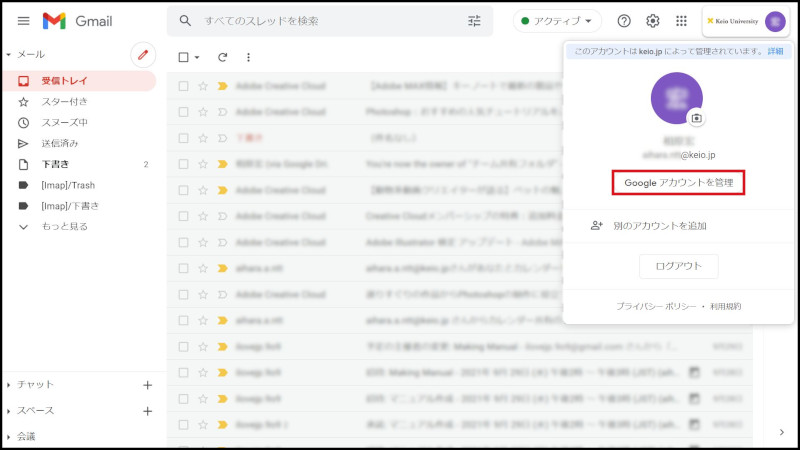
Task: Click the help question mark icon
Action: click(624, 21)
